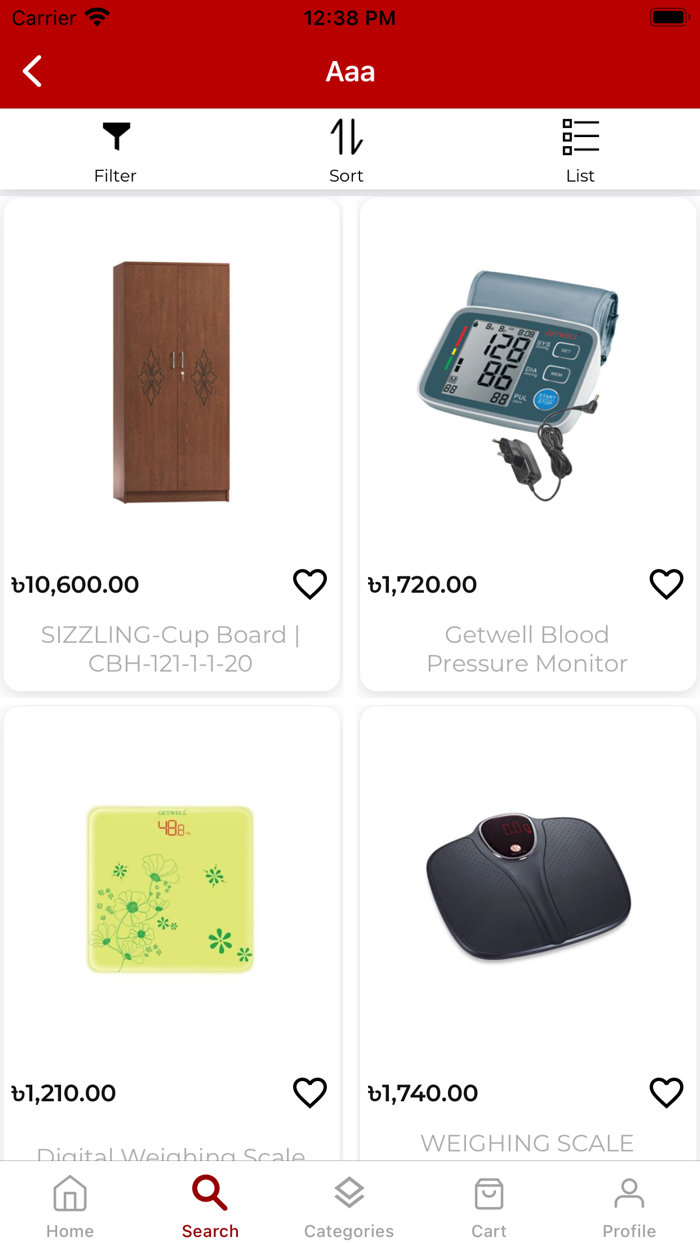Add Getwell Blood Pressure Monitor to wishlist
This screenshot has height=1244, width=700.
tap(666, 584)
